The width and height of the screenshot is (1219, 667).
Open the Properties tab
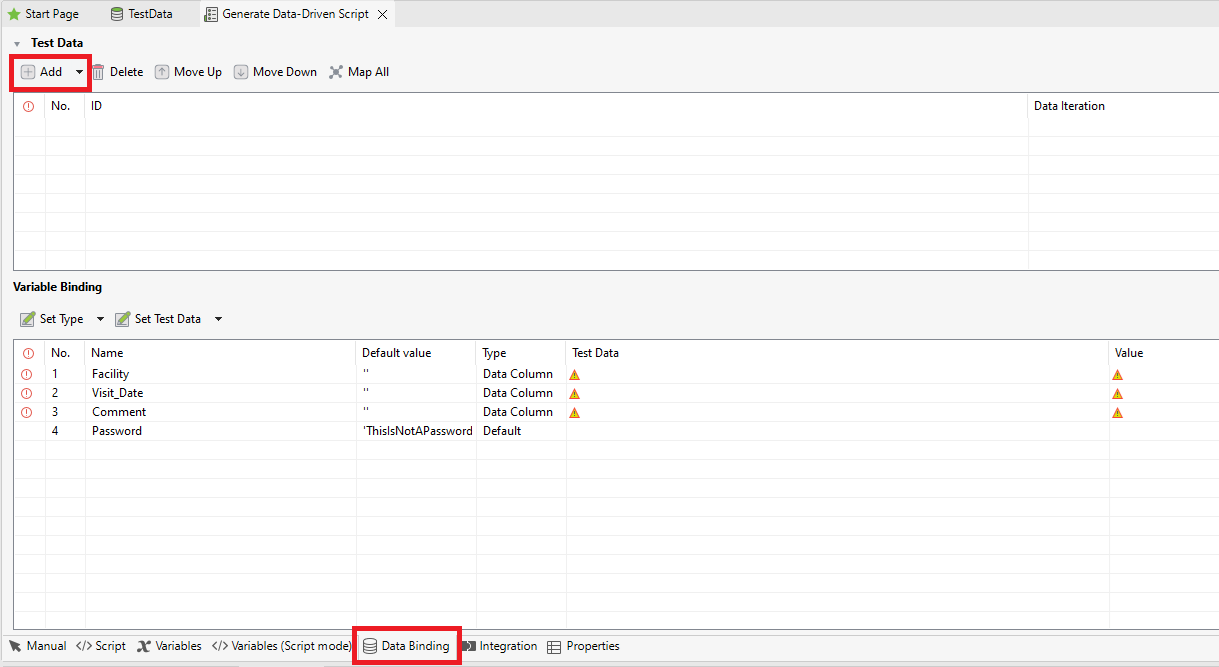(584, 646)
